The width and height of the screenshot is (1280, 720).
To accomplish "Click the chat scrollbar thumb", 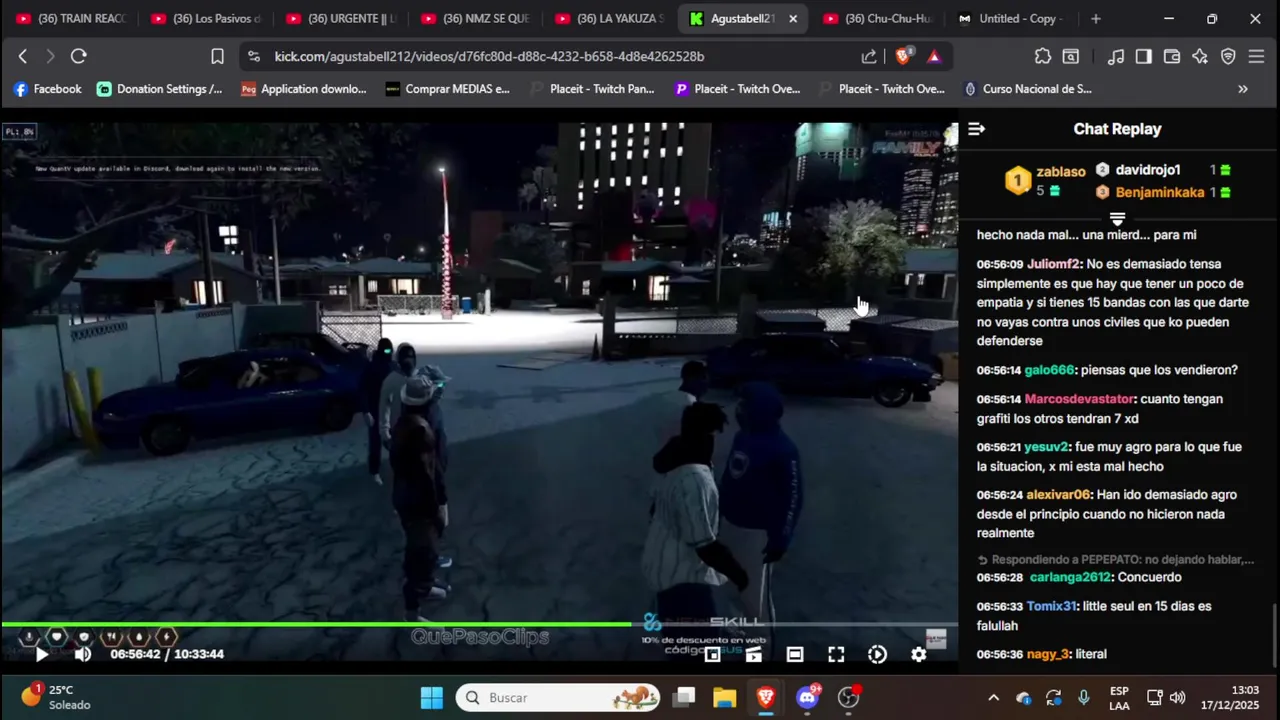I will click(1276, 635).
